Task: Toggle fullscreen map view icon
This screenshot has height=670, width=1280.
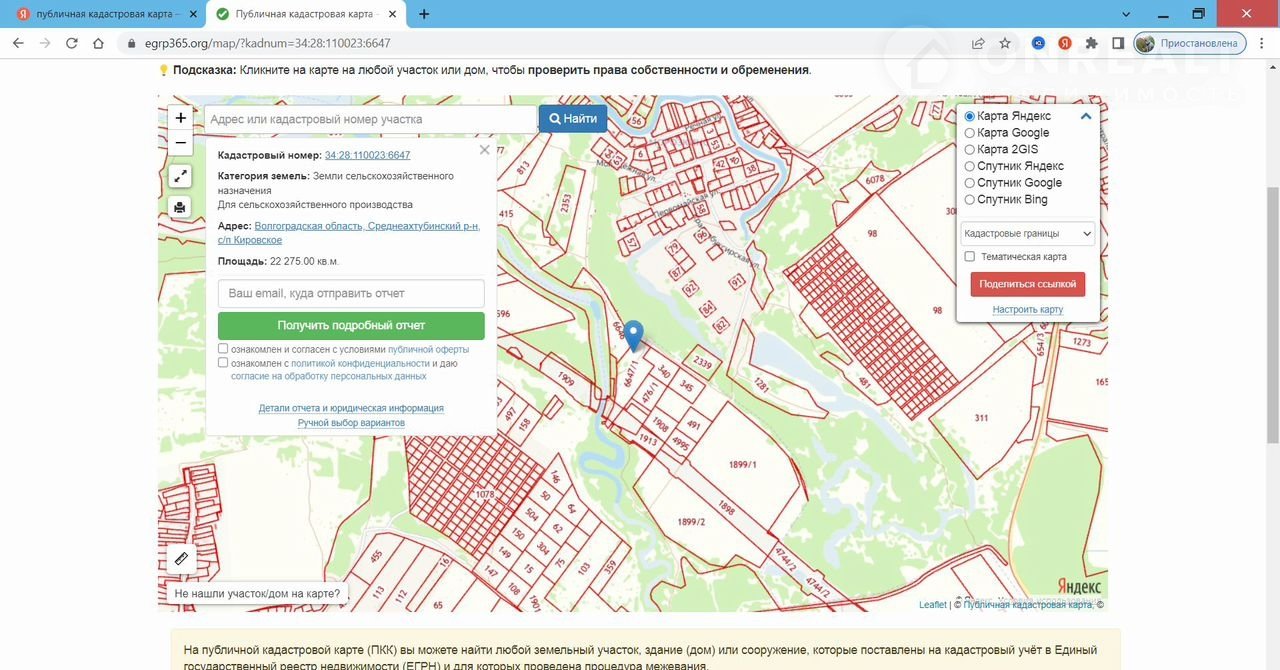Action: 180,176
